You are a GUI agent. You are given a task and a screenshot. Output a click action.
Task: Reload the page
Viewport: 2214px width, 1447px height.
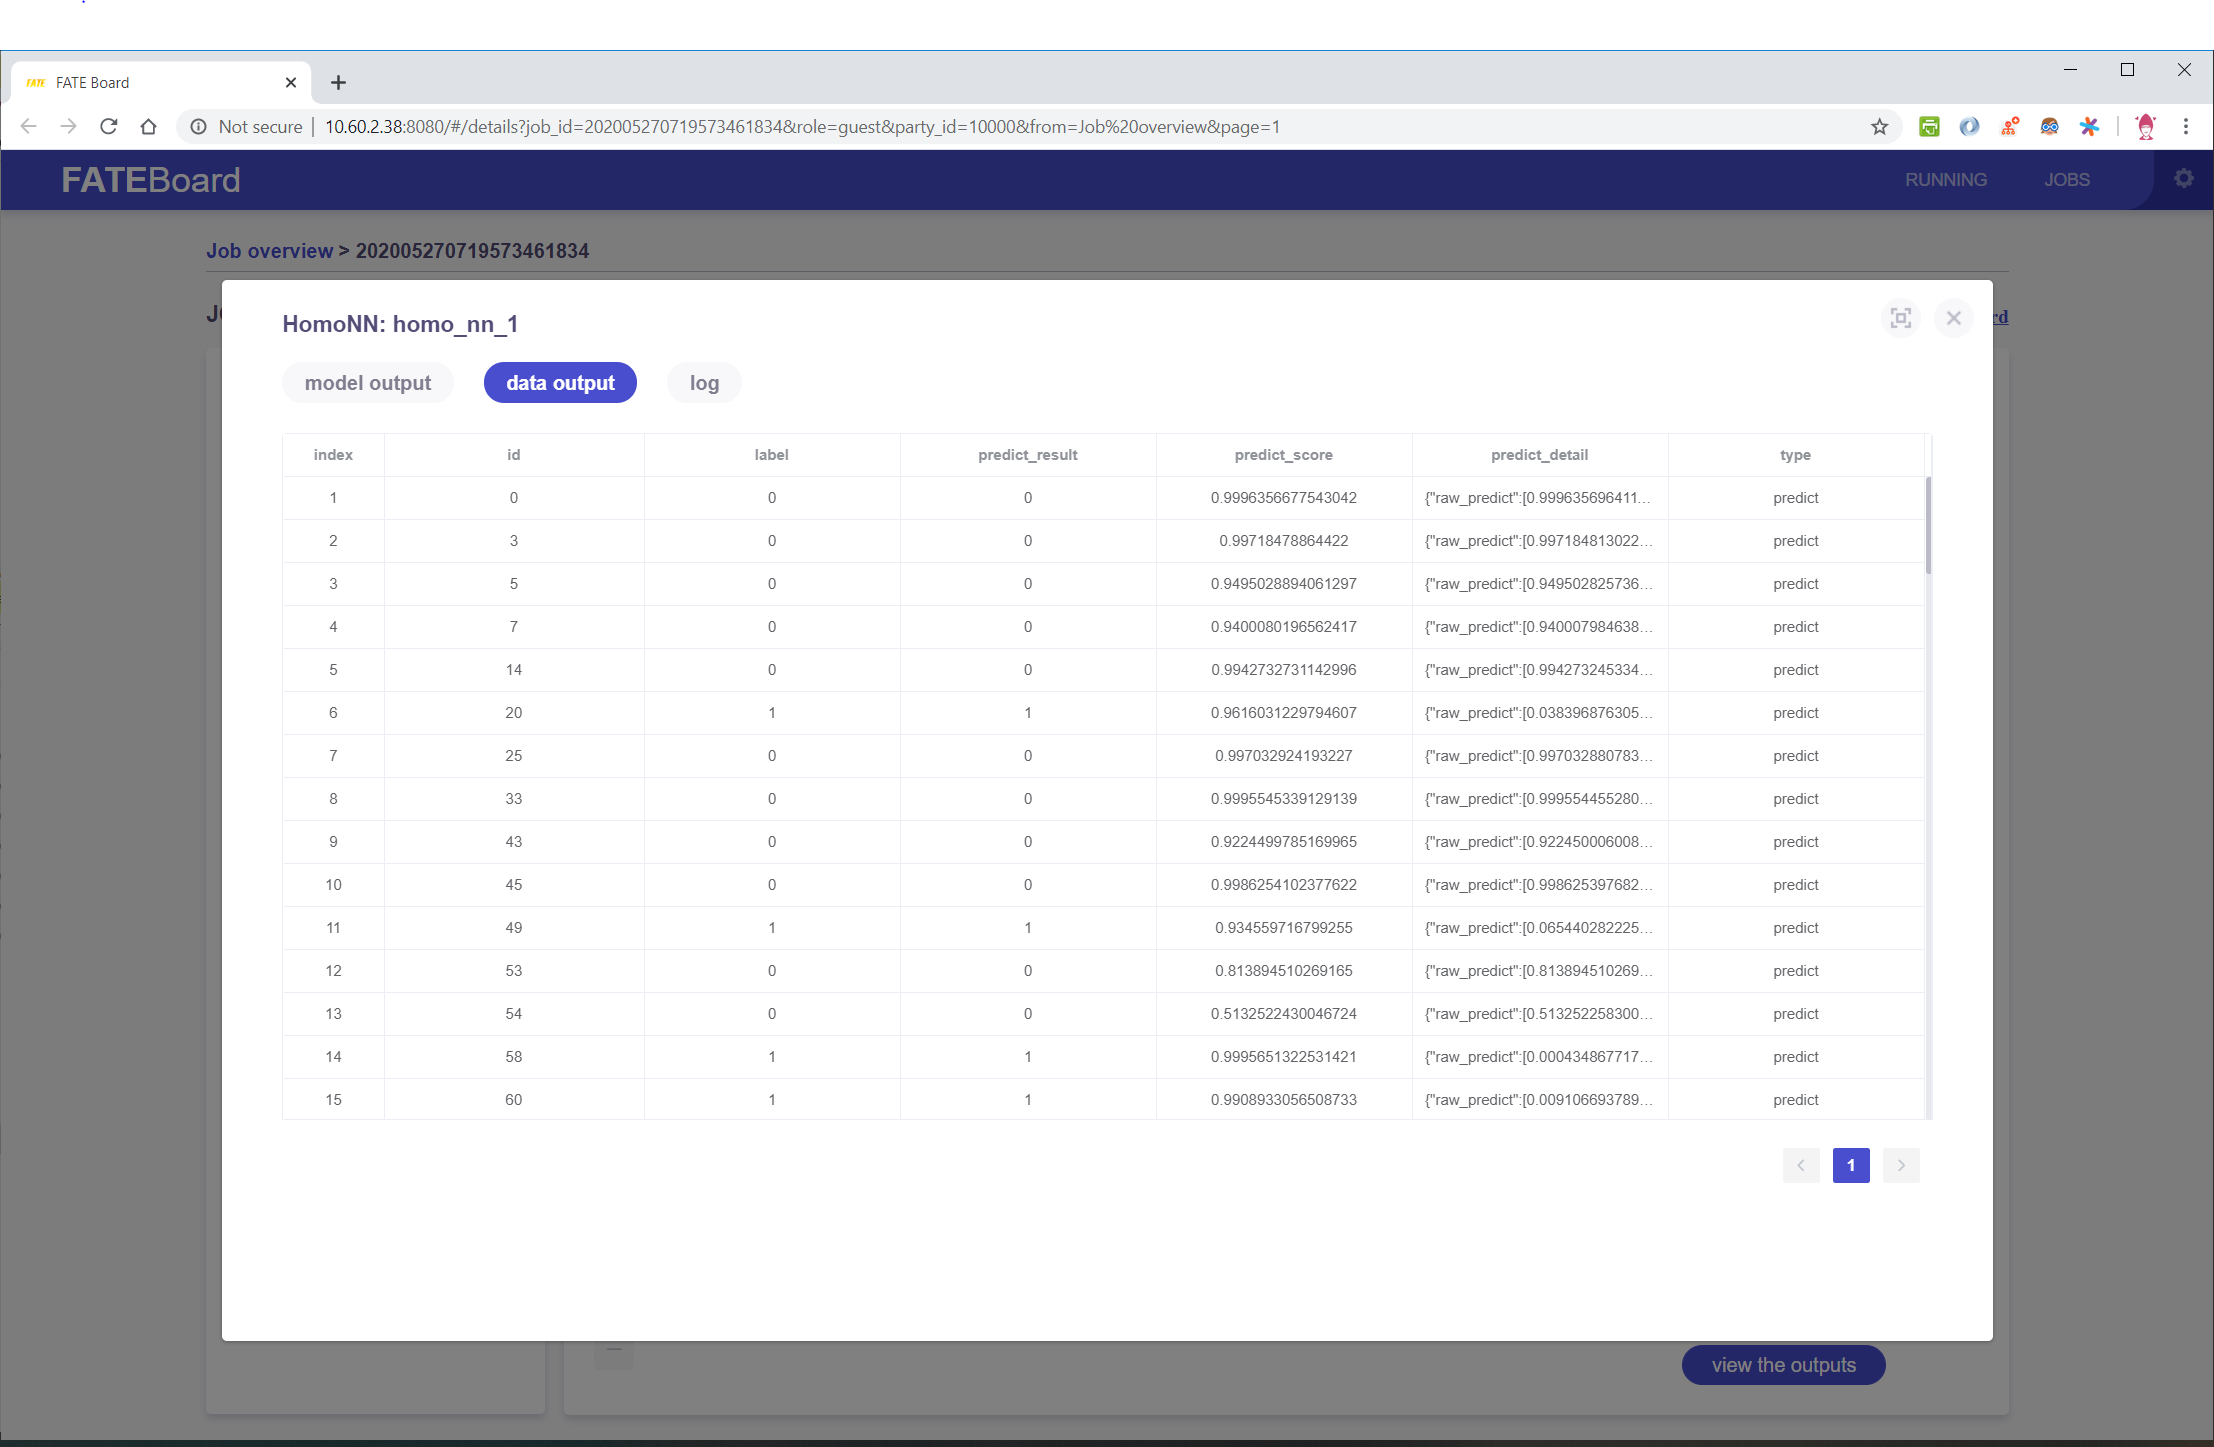pos(109,127)
